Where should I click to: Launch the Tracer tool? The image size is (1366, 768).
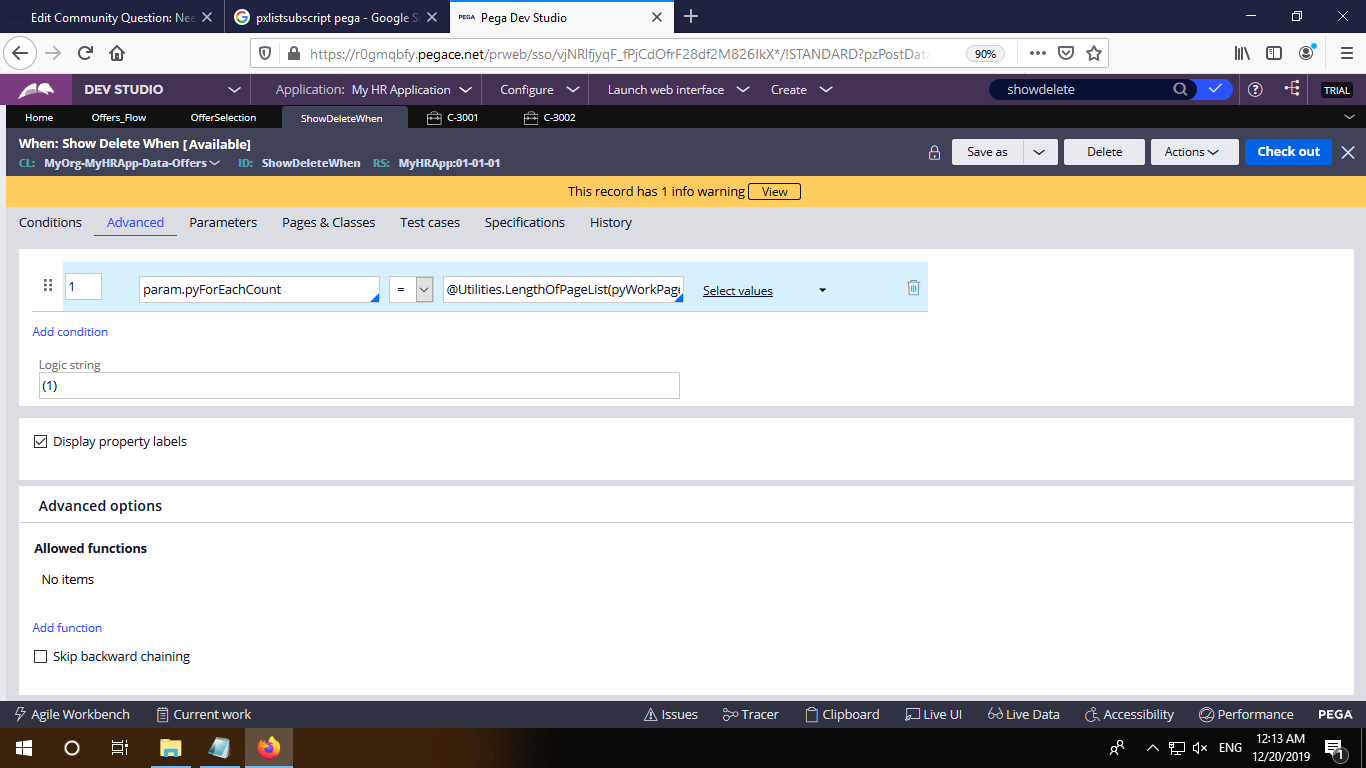coord(751,714)
